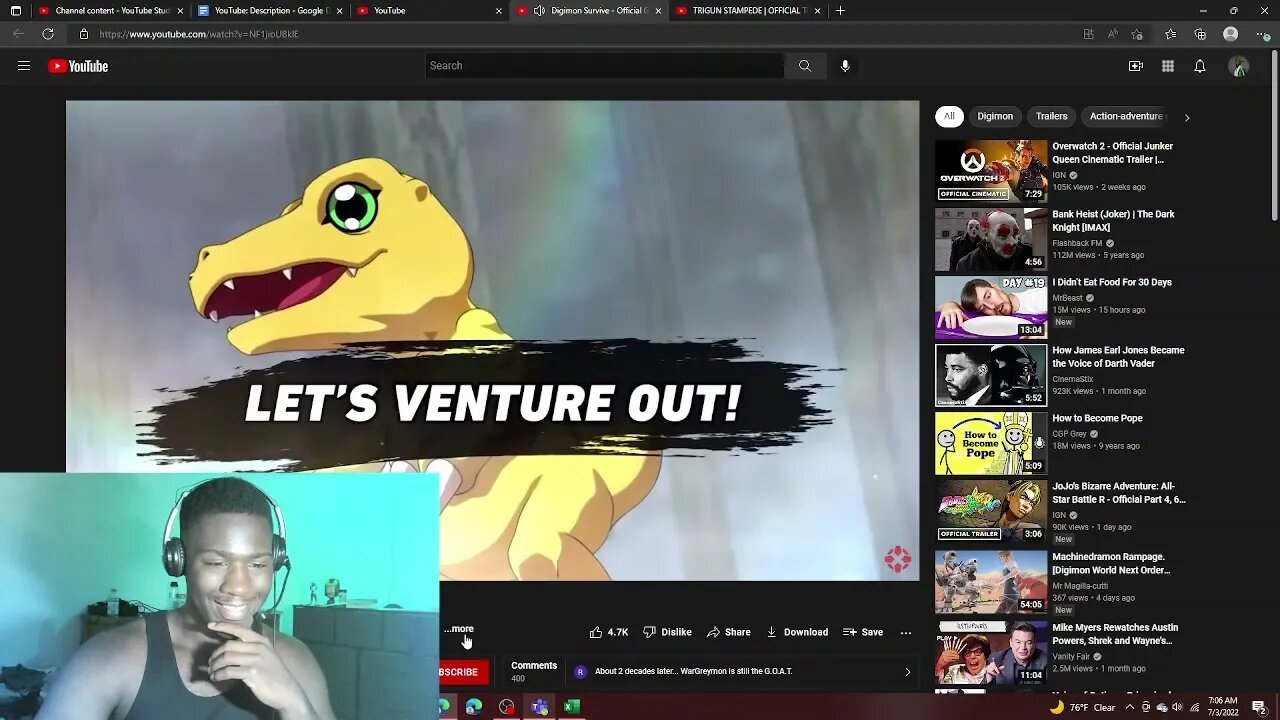This screenshot has width=1280, height=720.
Task: Open Microsoft Edge from the taskbar
Action: click(x=474, y=707)
